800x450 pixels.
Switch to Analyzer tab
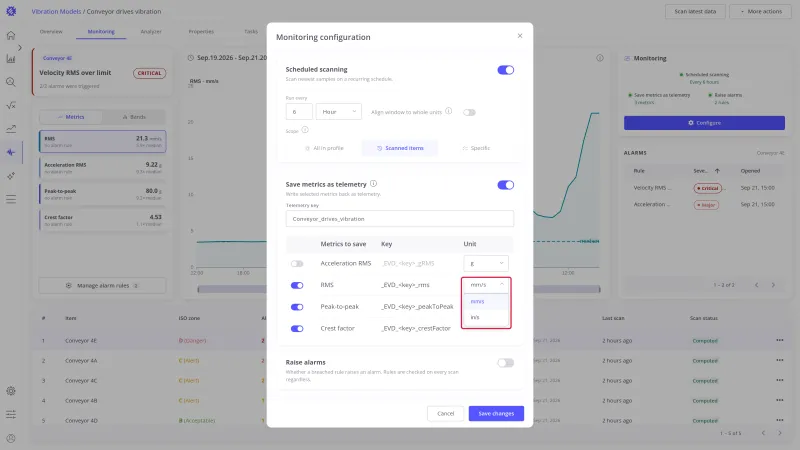pos(151,32)
